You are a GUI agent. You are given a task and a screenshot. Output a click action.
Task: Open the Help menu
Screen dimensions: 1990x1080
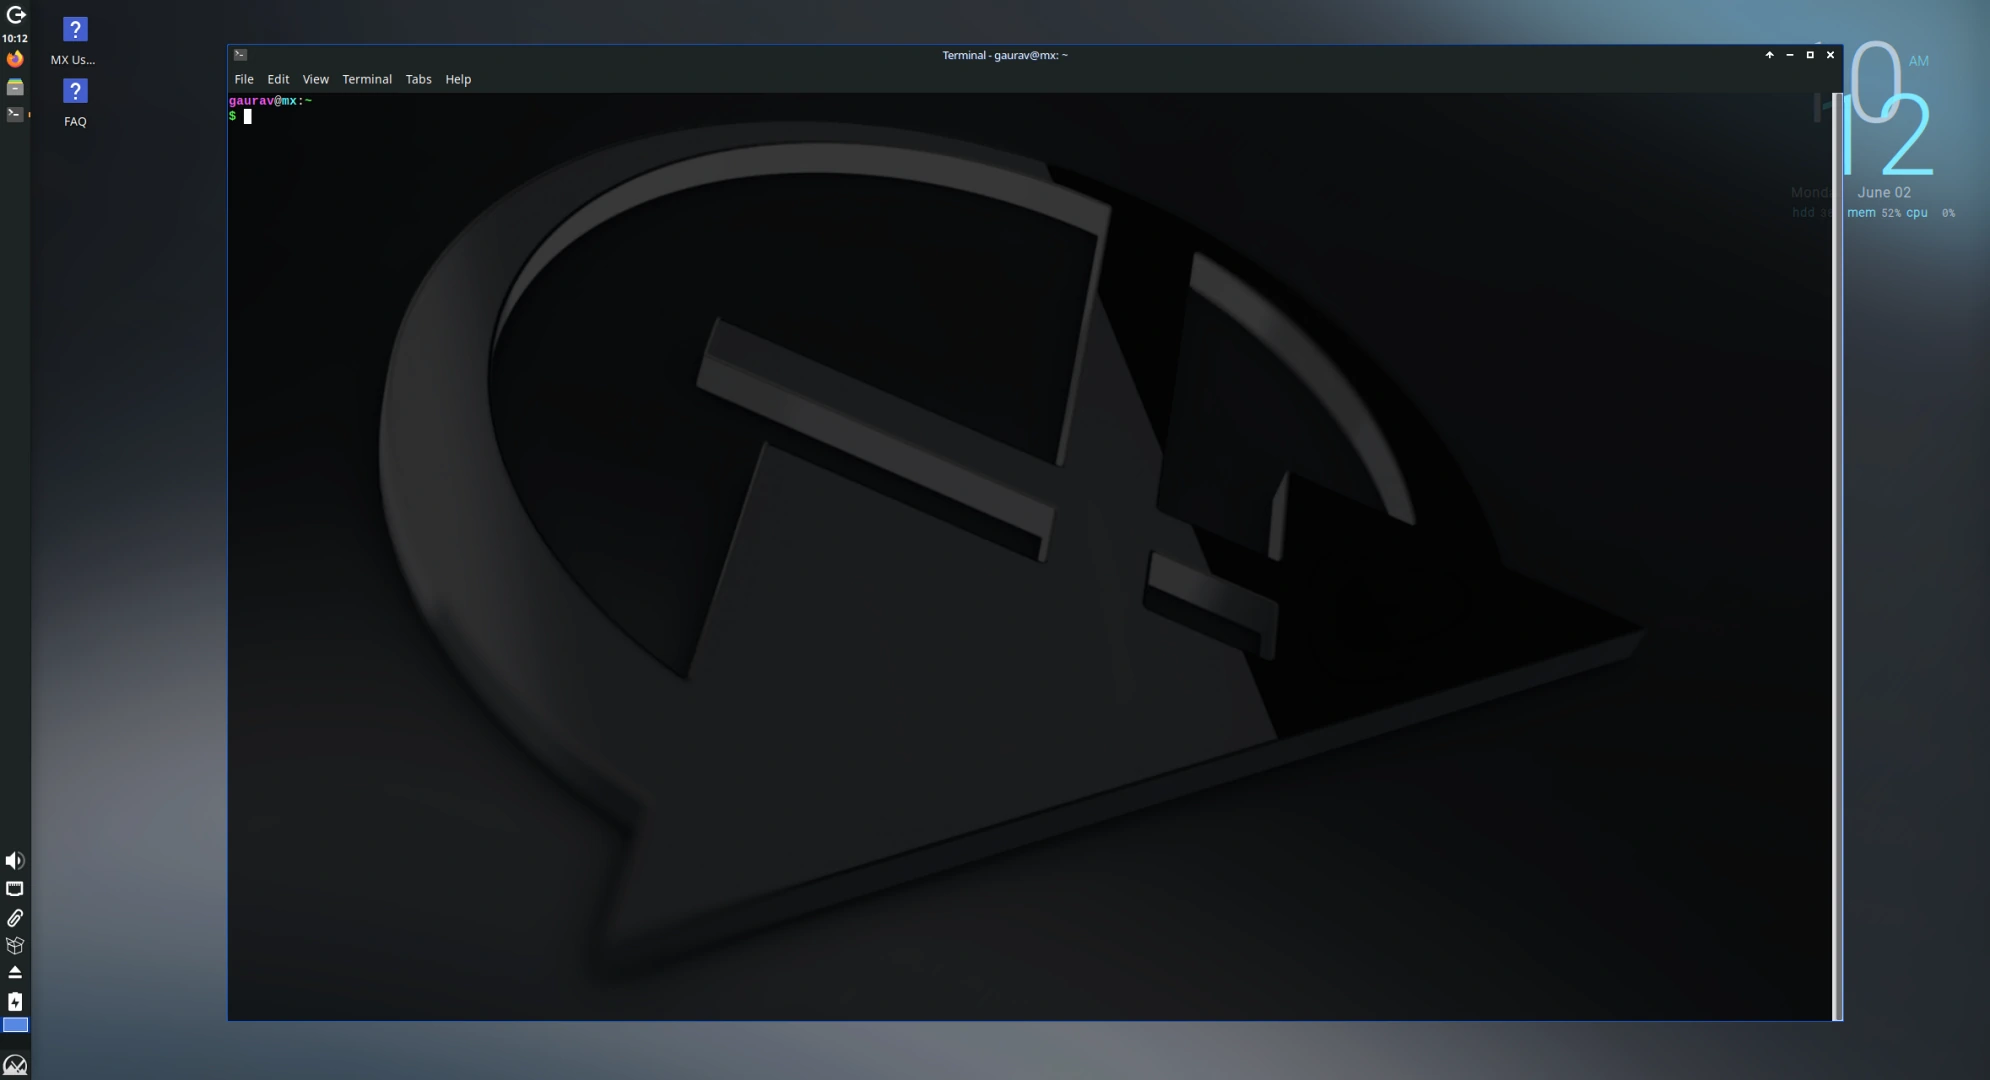pos(456,79)
